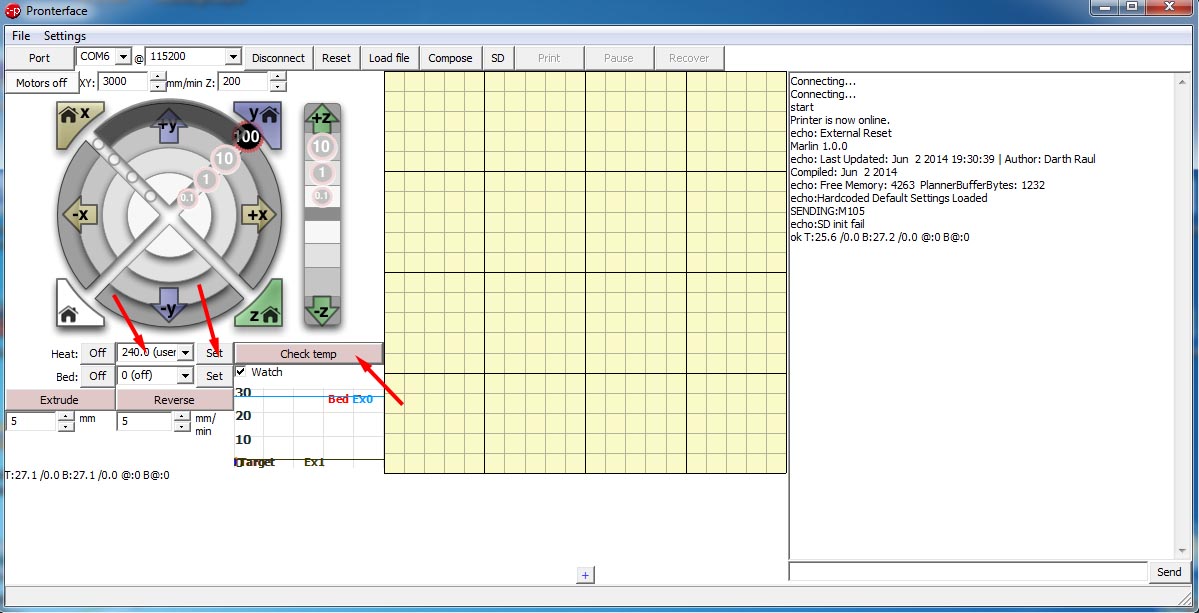Turn Bed off button
The height and width of the screenshot is (613, 1199).
click(x=98, y=376)
